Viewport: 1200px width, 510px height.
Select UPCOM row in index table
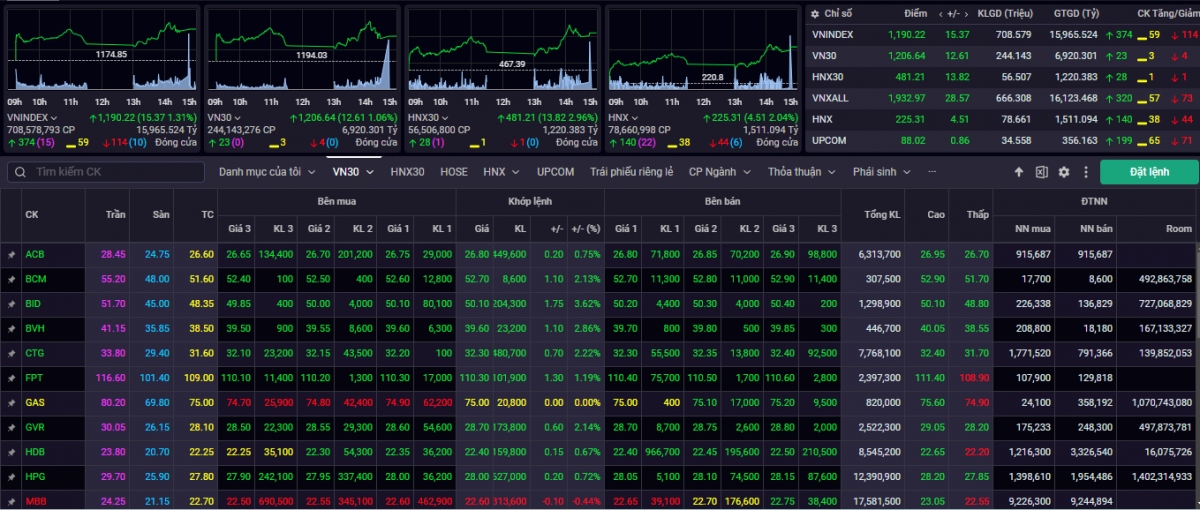(x=1002, y=140)
